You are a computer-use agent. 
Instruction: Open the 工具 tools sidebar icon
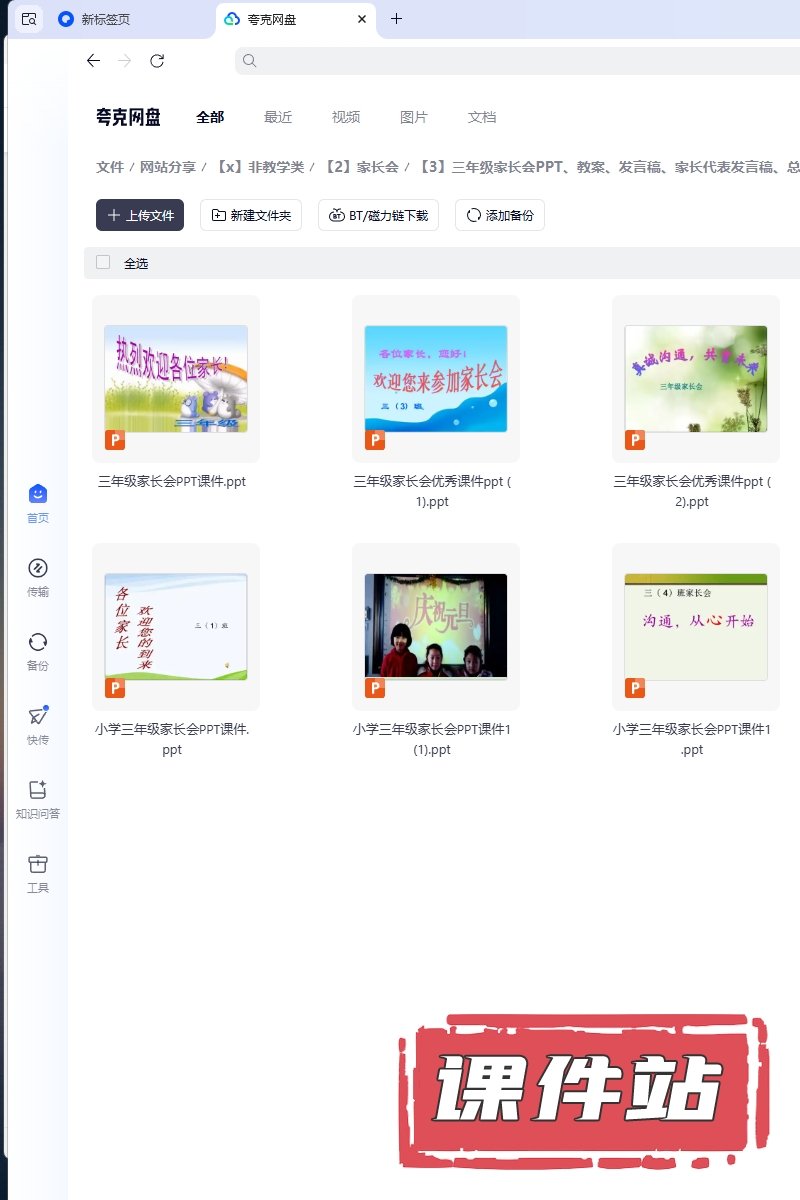point(38,865)
